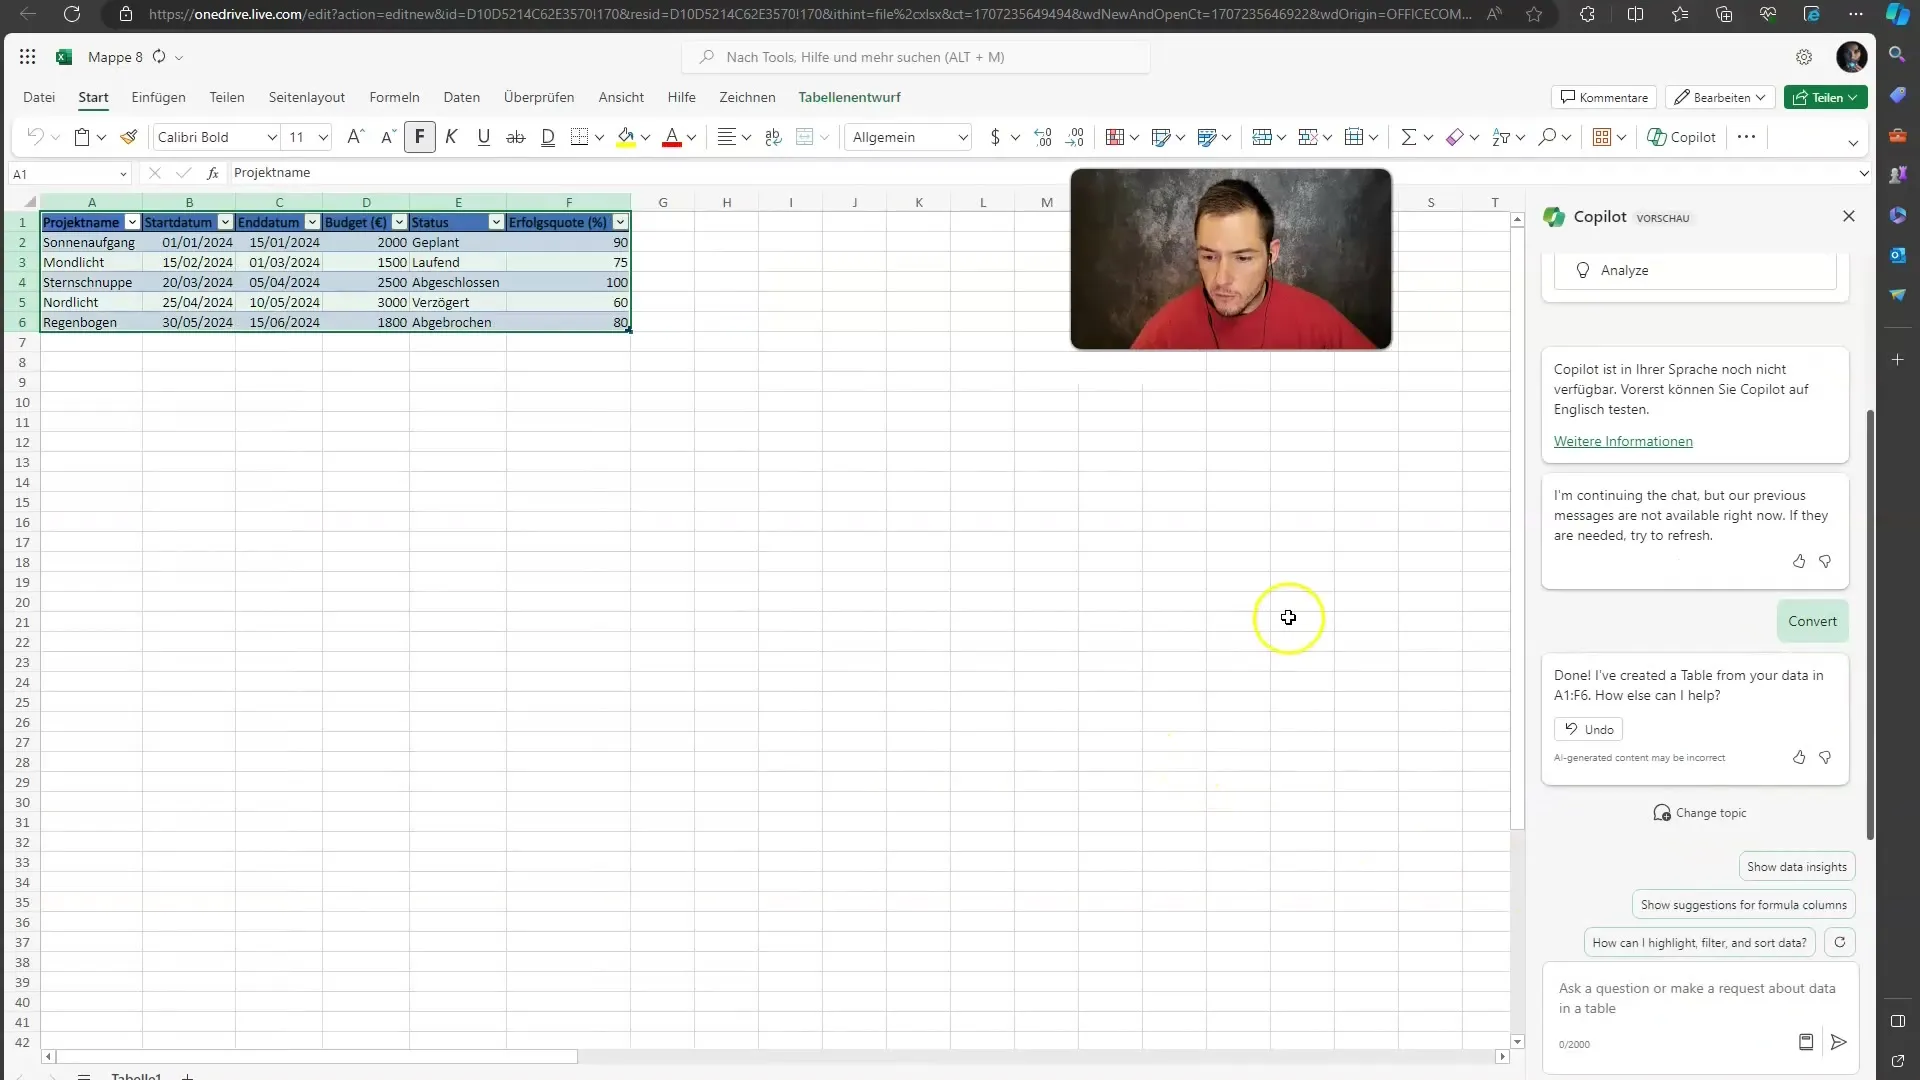
Task: Click the Weitere Informationen link
Action: click(1622, 440)
